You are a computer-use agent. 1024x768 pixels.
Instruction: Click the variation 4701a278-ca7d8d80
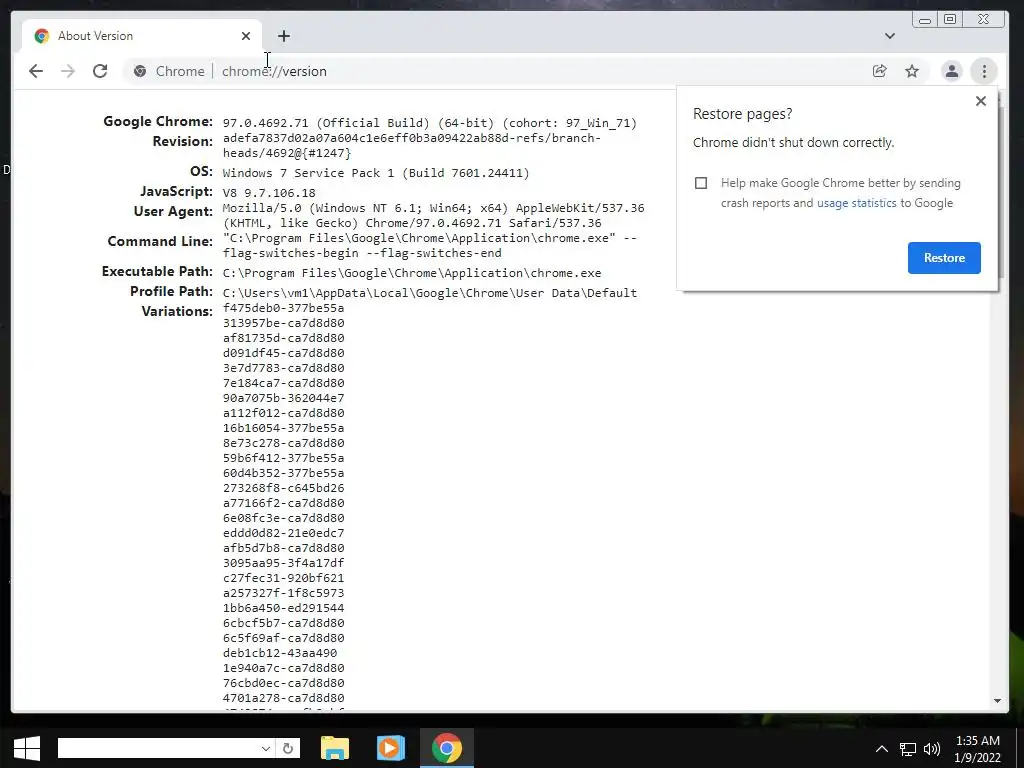pyautogui.click(x=283, y=698)
